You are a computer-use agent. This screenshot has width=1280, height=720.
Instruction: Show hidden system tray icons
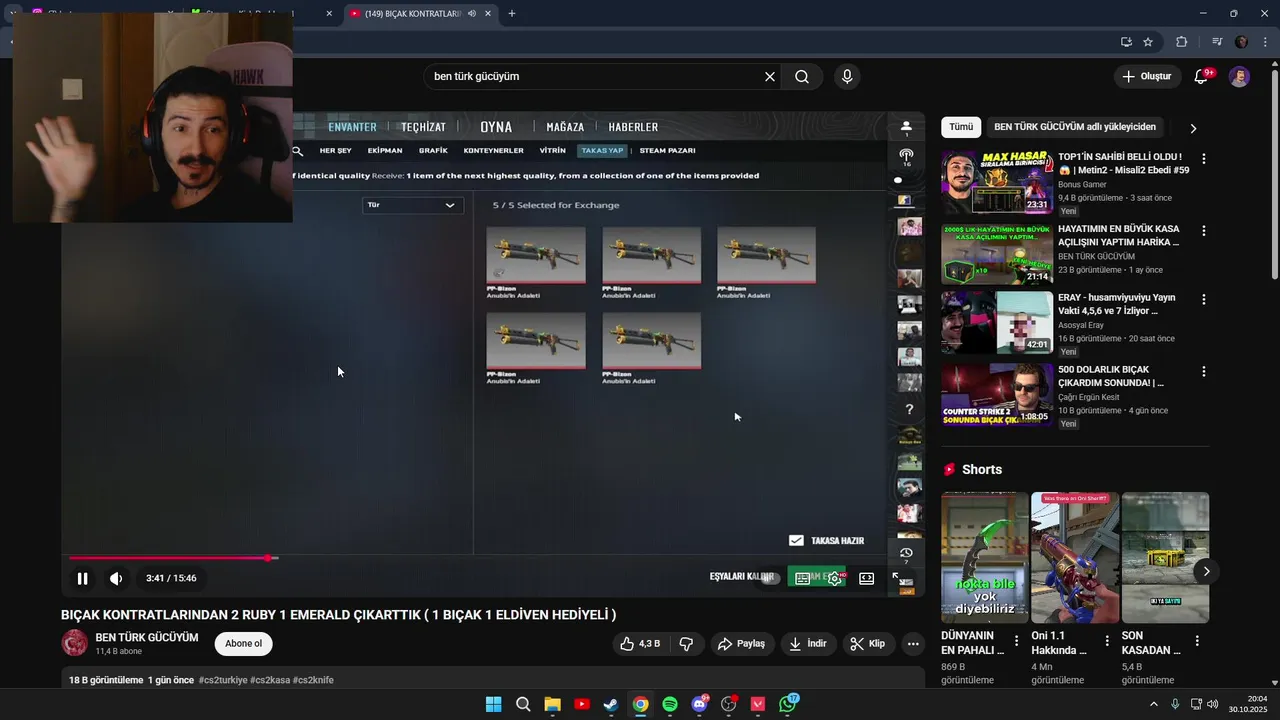point(1153,704)
